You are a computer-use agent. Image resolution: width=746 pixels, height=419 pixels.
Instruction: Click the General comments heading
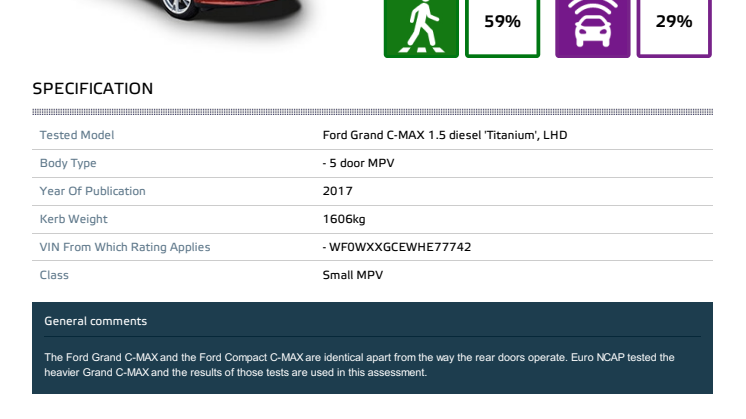coord(95,321)
